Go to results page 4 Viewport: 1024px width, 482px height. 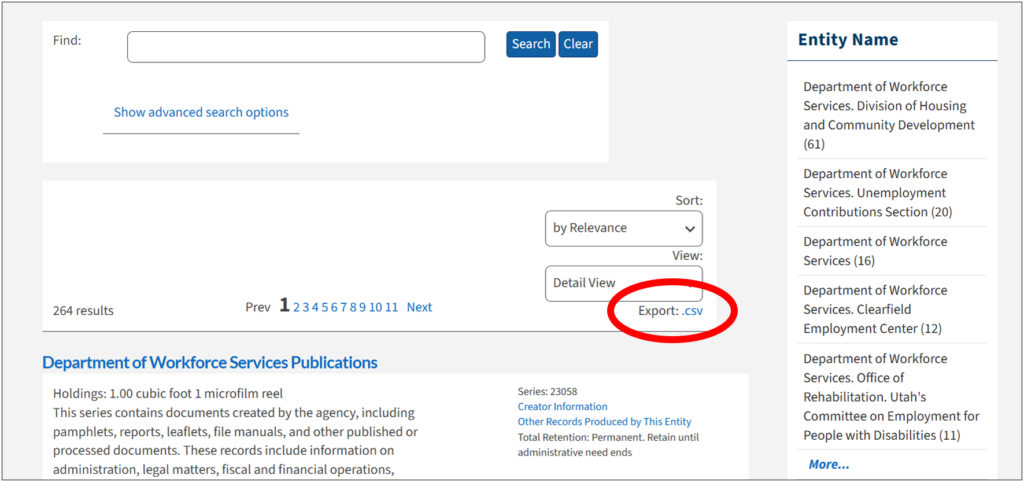315,308
